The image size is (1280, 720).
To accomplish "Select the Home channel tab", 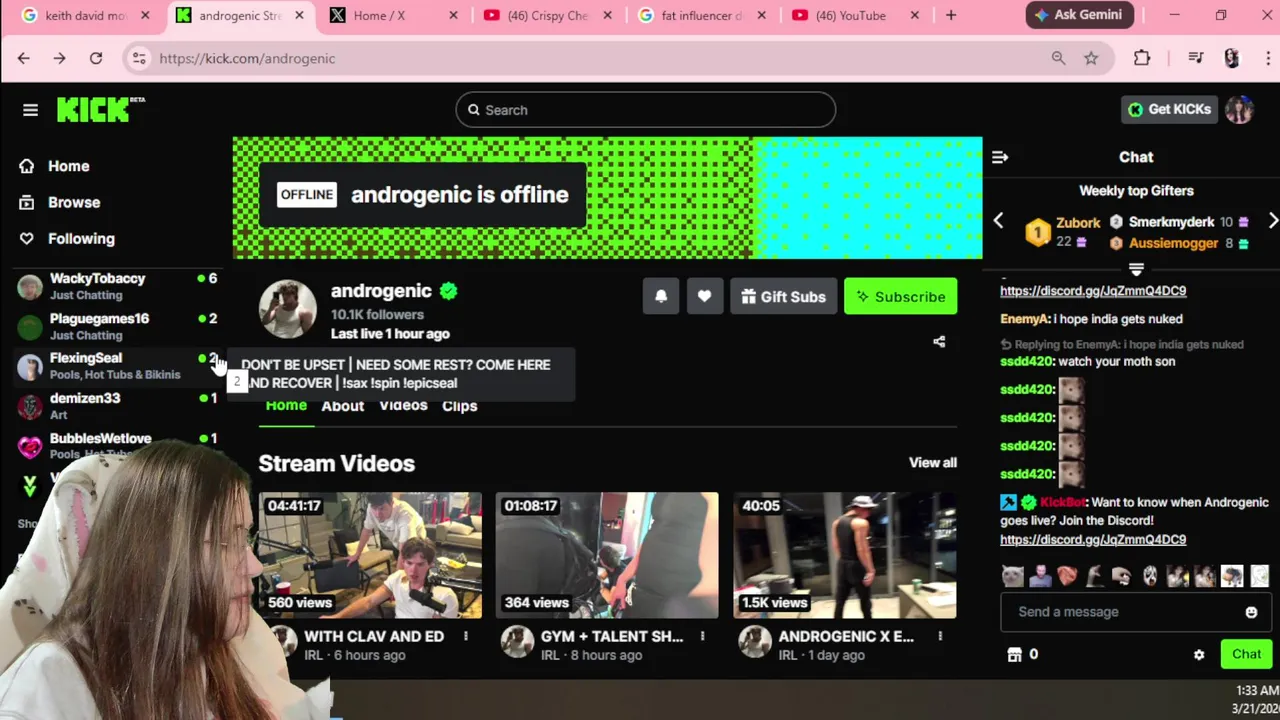I will tap(286, 405).
